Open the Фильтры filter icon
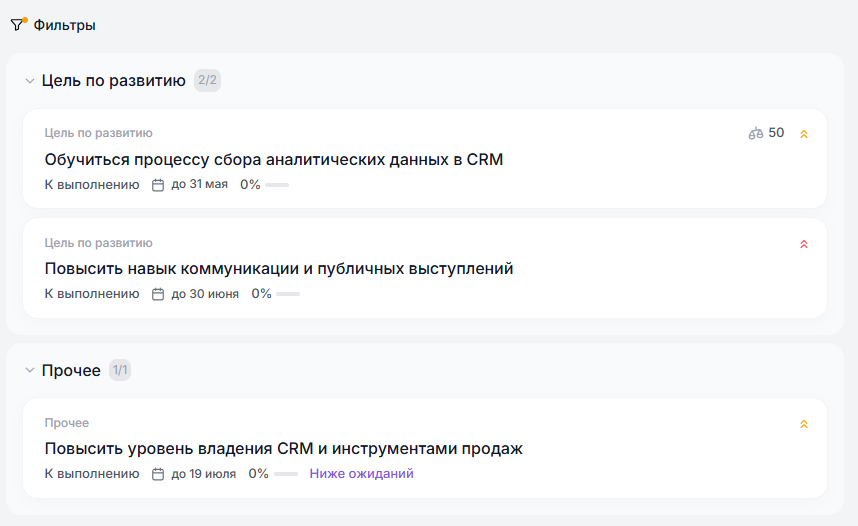This screenshot has width=858, height=526. coord(18,25)
